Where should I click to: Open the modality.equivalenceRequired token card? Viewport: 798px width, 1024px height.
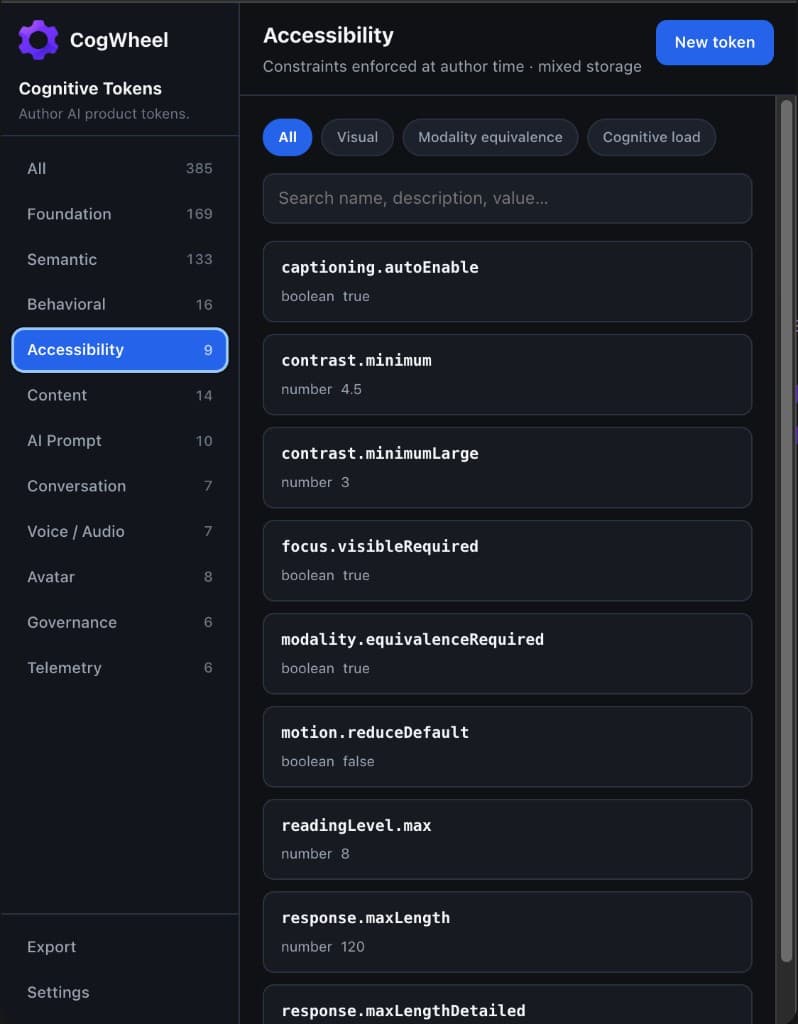pyautogui.click(x=507, y=653)
